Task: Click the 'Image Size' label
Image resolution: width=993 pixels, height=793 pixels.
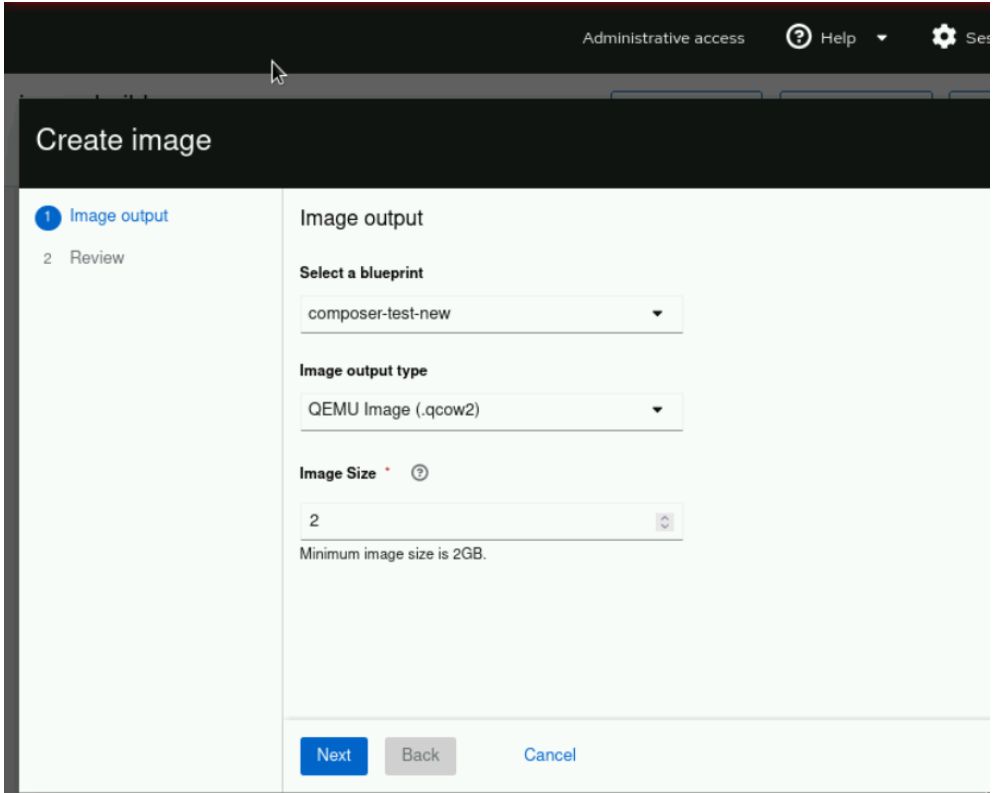Action: point(338,473)
